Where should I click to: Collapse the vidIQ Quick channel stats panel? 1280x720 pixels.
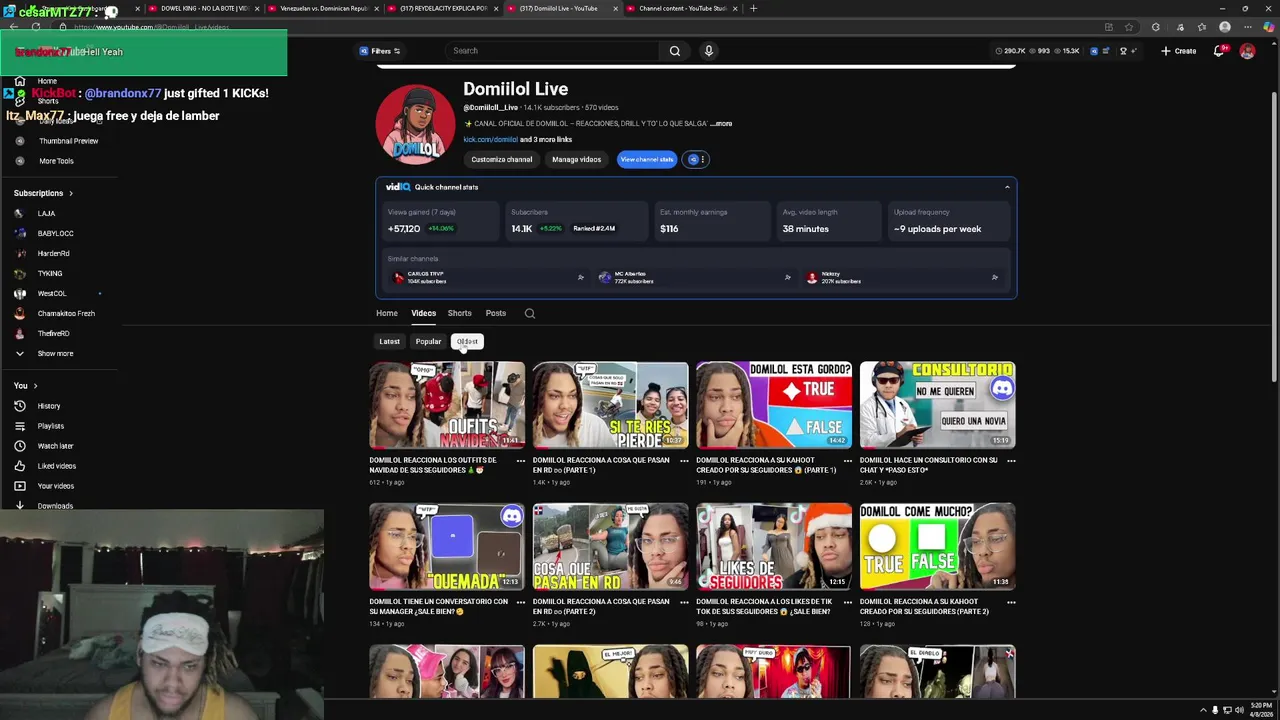[x=1007, y=187]
